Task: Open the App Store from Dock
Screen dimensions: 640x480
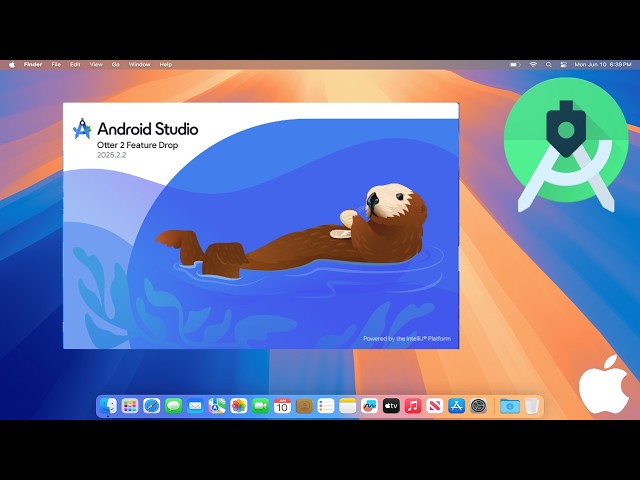Action: click(456, 406)
